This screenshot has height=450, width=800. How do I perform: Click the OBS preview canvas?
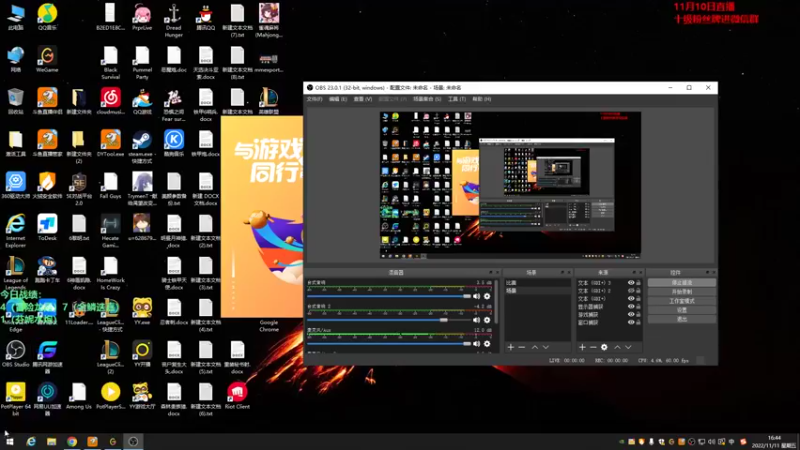(x=510, y=185)
